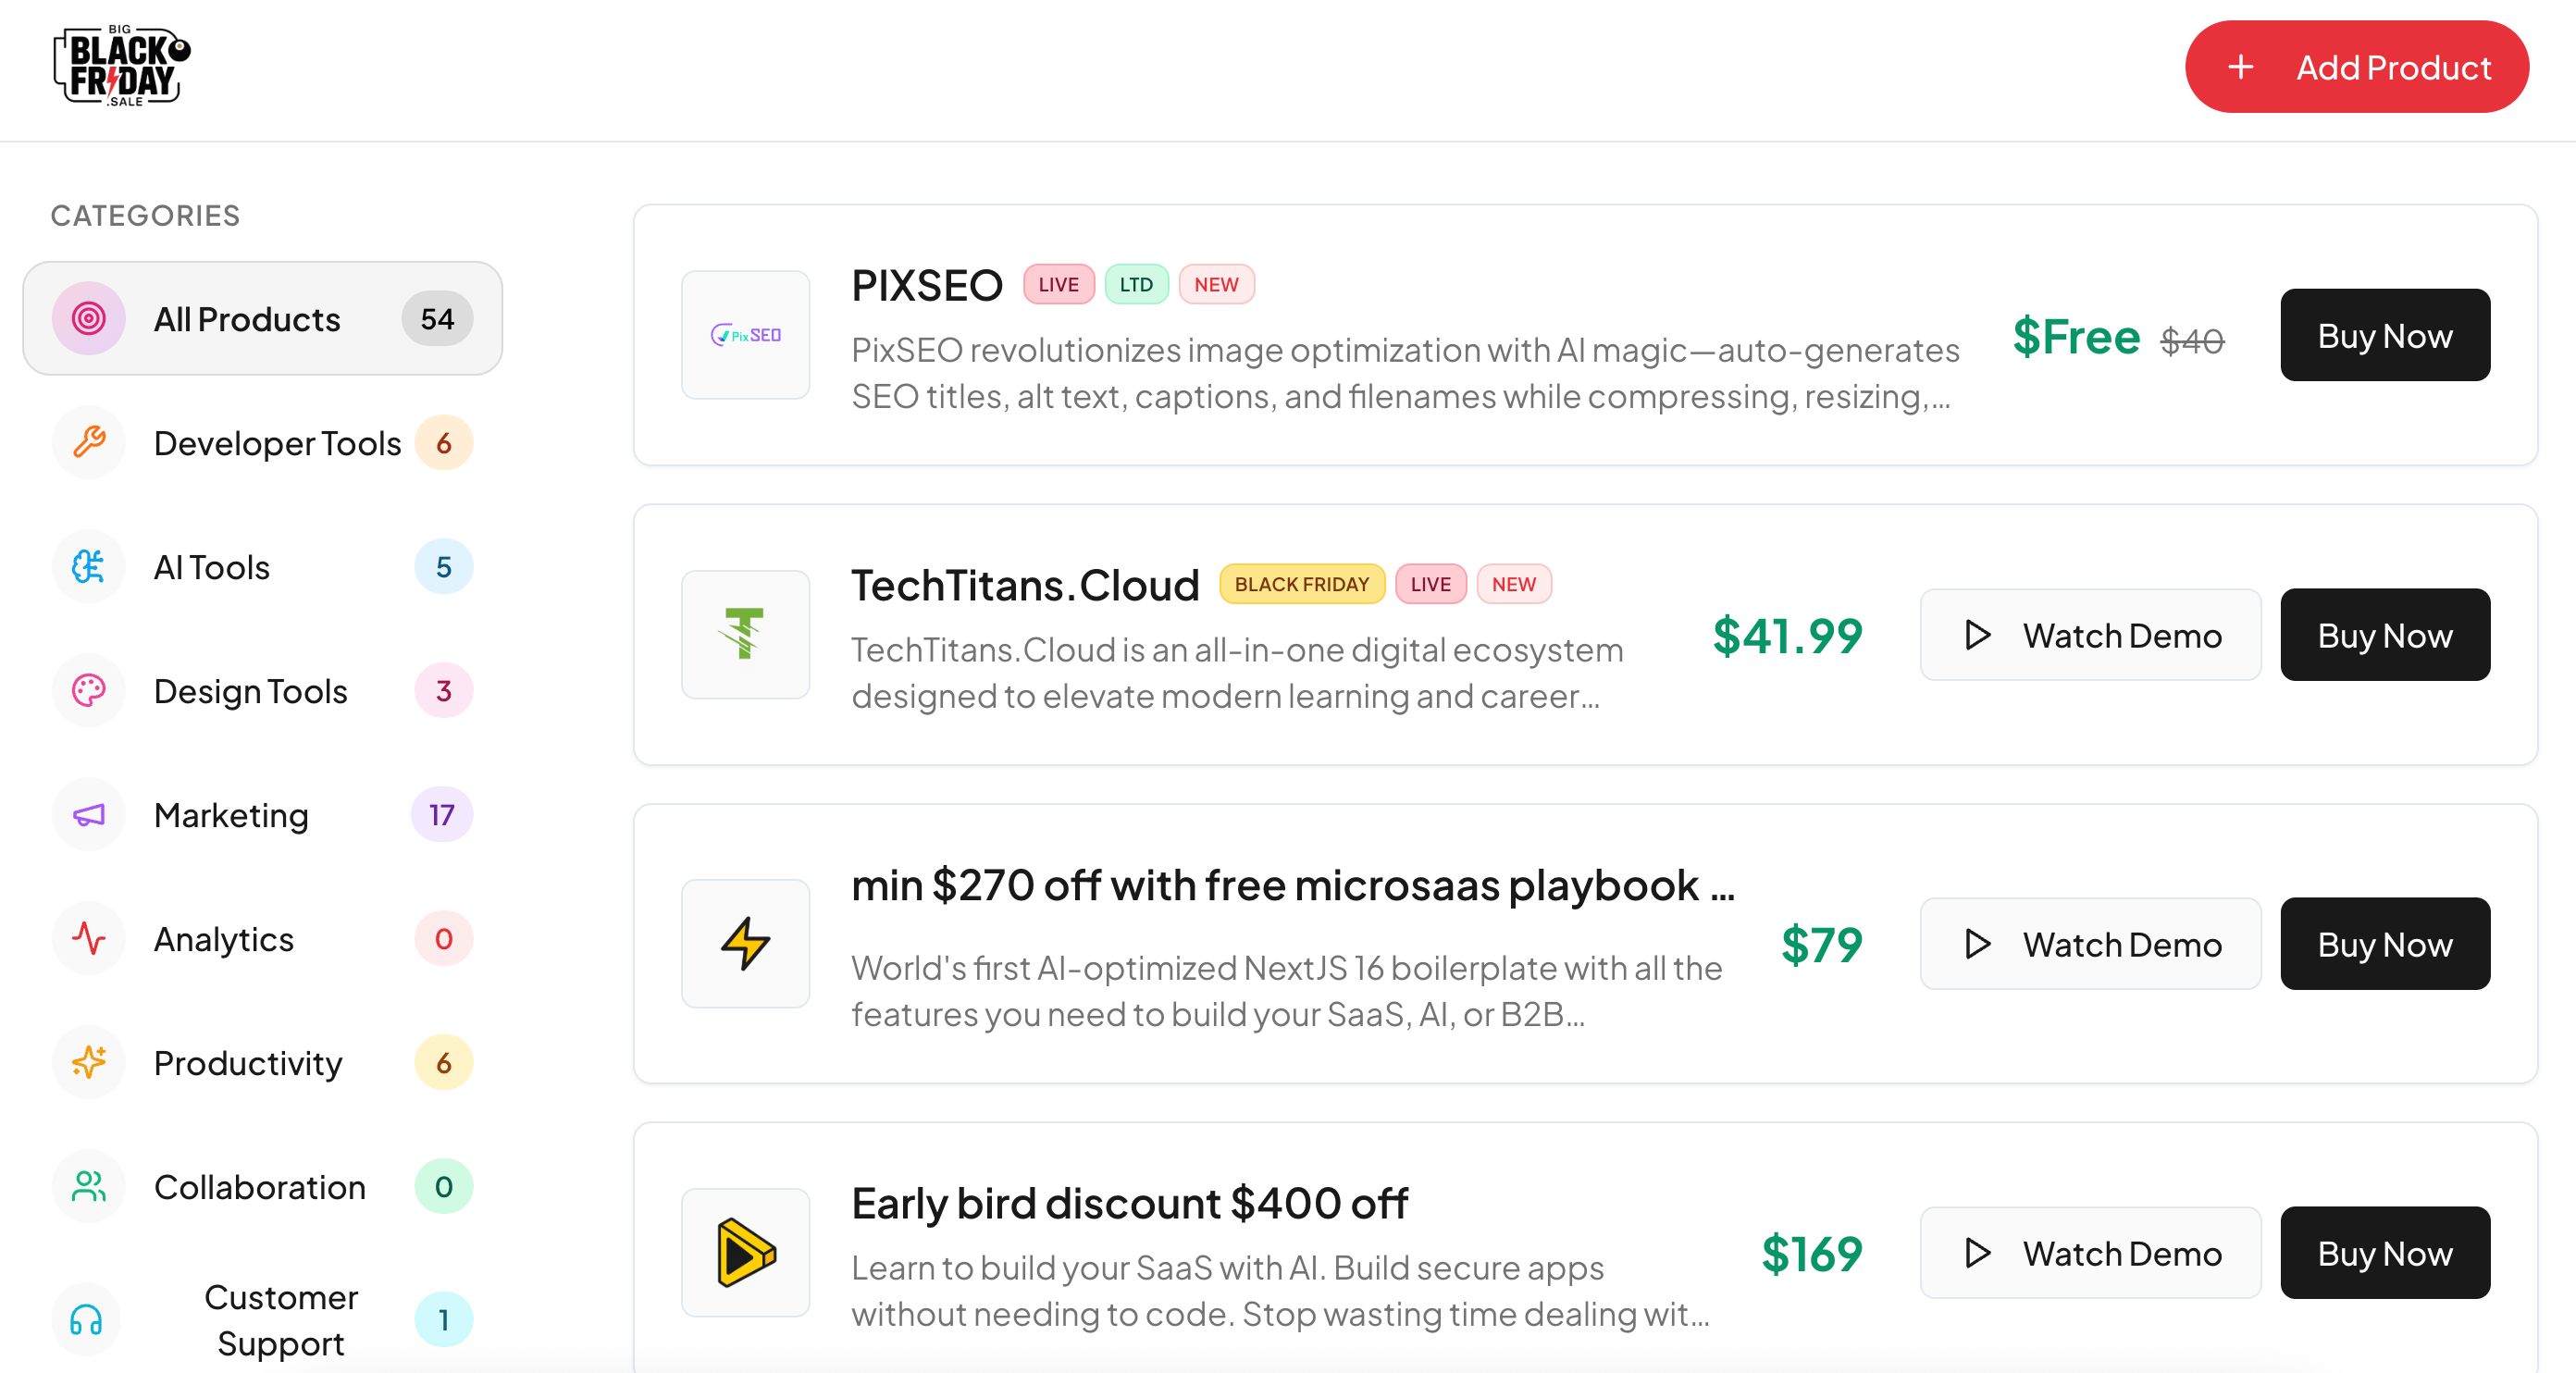Viewport: 2576px width, 1373px height.
Task: Open the PIXSEO product logo thumbnail
Action: (x=745, y=335)
